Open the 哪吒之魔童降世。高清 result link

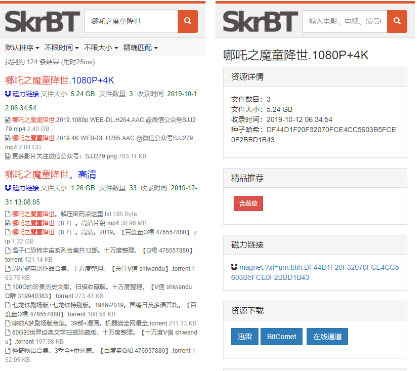click(50, 174)
